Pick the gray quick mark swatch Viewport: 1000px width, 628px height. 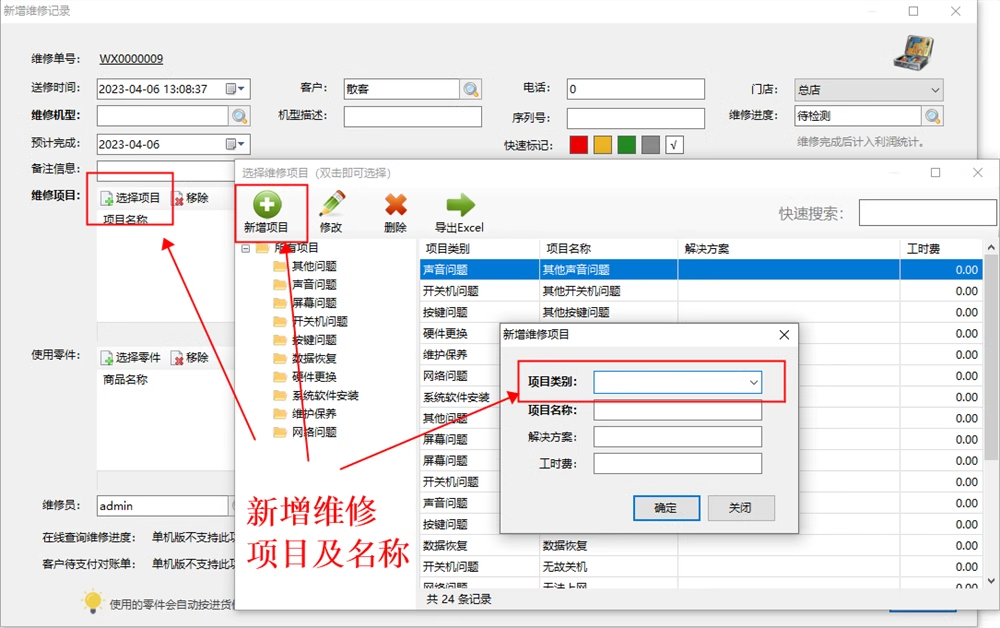click(x=651, y=145)
